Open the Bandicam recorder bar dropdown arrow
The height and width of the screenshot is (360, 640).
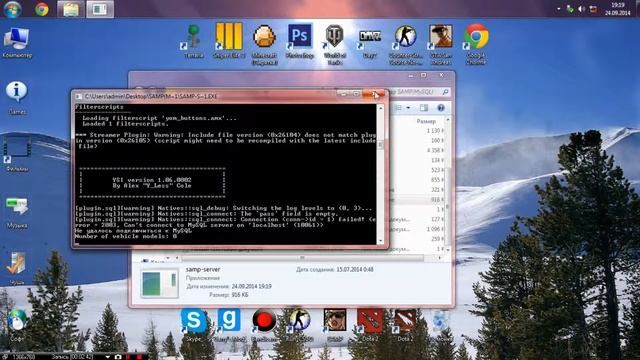click(107, 357)
